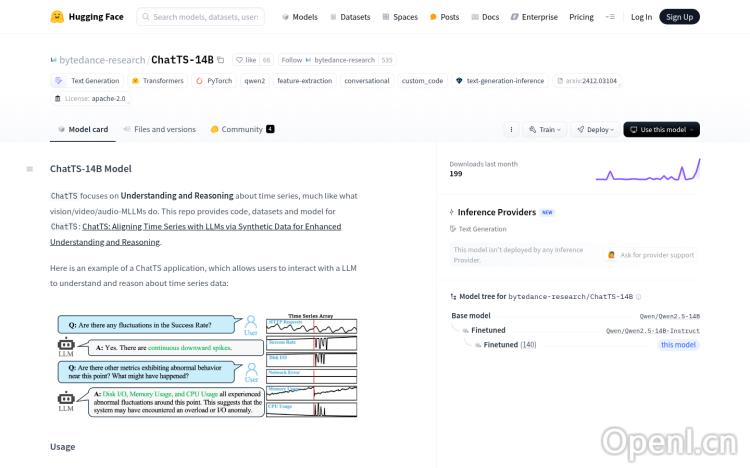Open the Community tab

click(x=241, y=129)
